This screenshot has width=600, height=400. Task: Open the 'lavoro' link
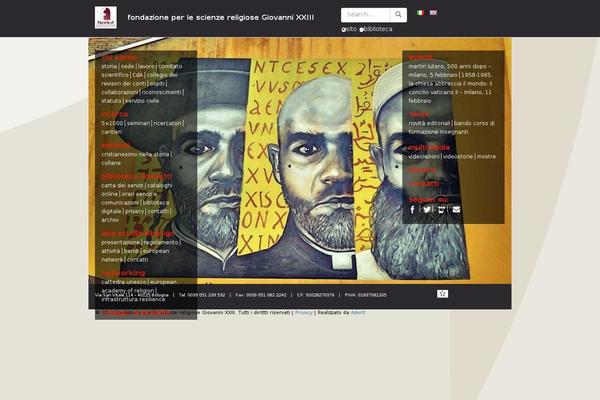[x=146, y=66]
